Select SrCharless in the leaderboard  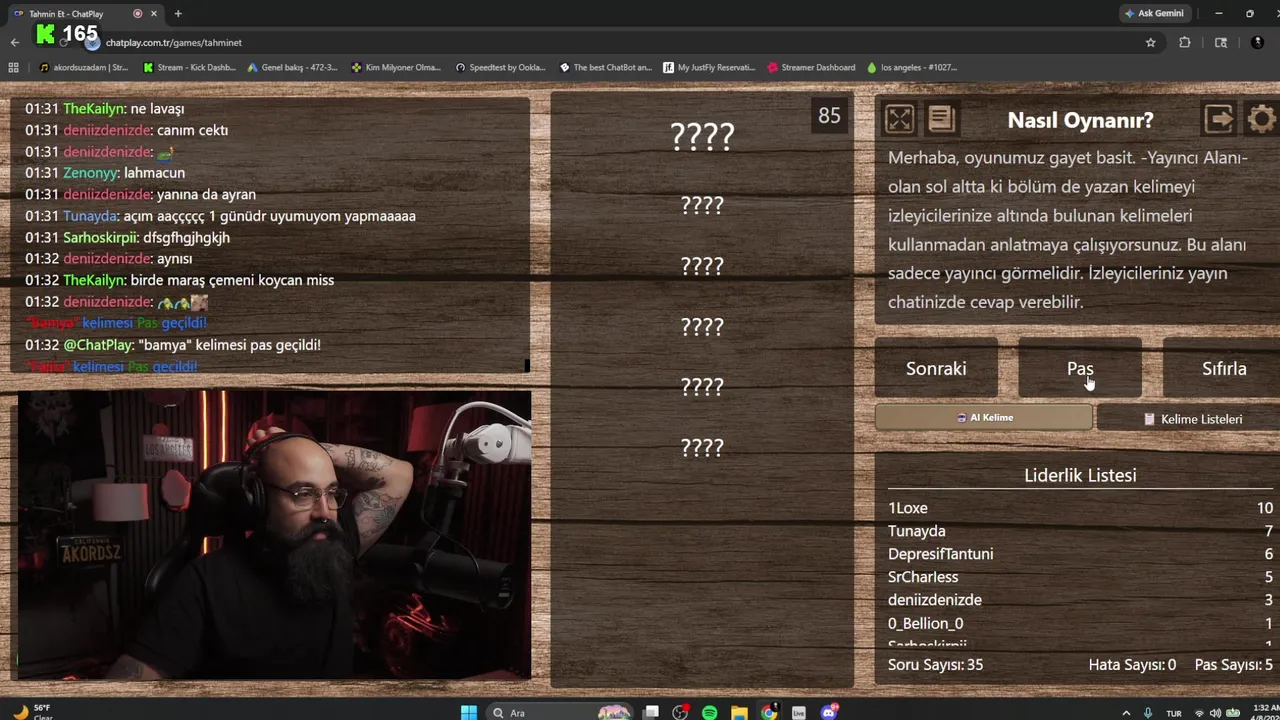1080,577
